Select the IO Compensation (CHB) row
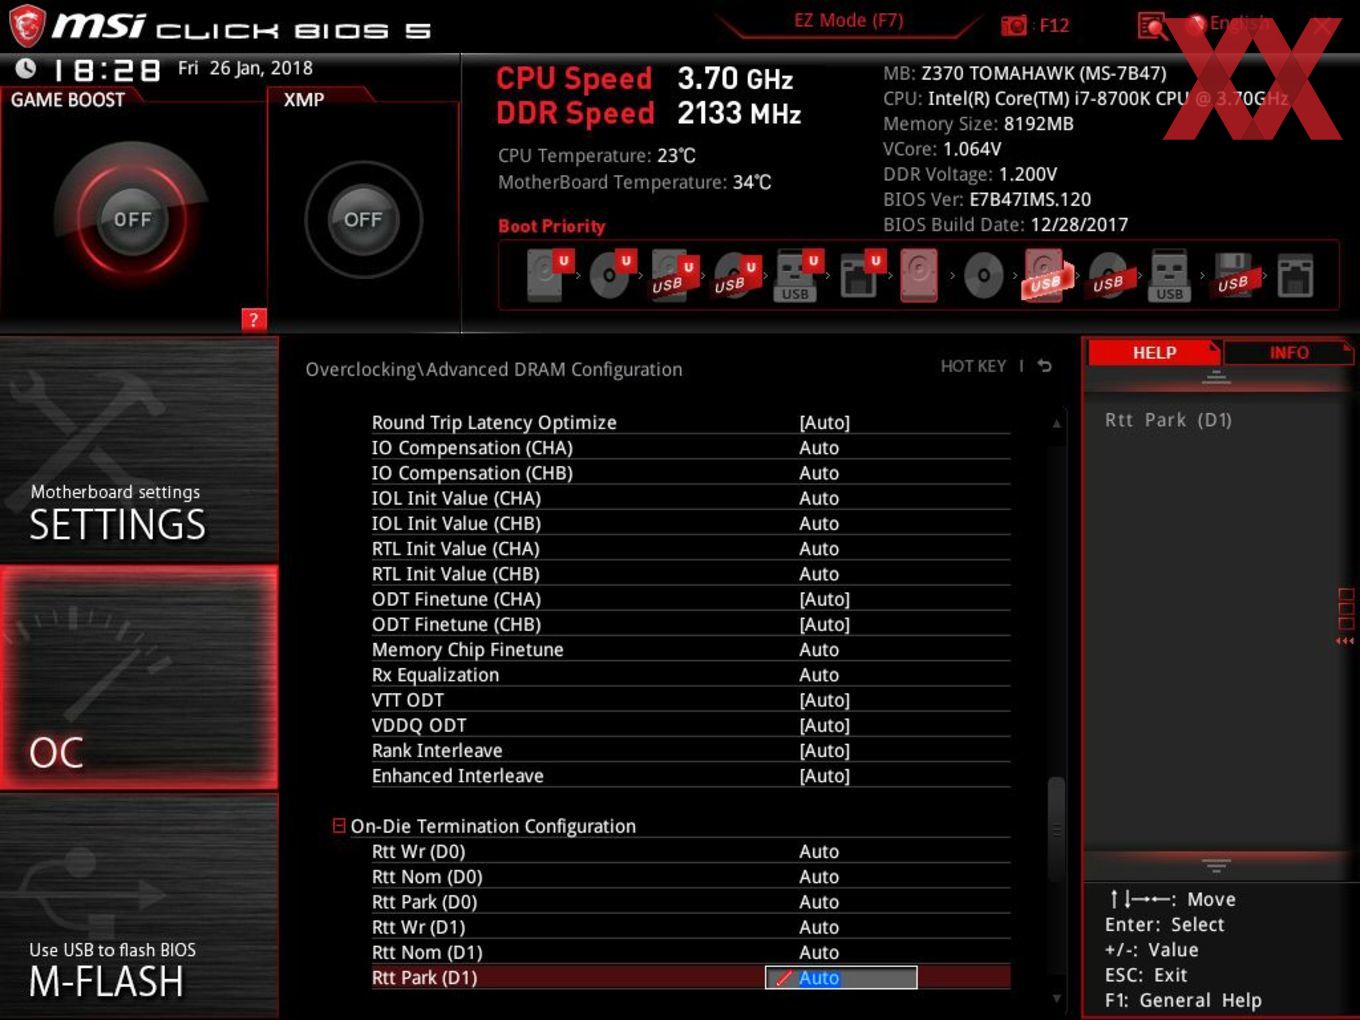The width and height of the screenshot is (1360, 1020). (690, 473)
